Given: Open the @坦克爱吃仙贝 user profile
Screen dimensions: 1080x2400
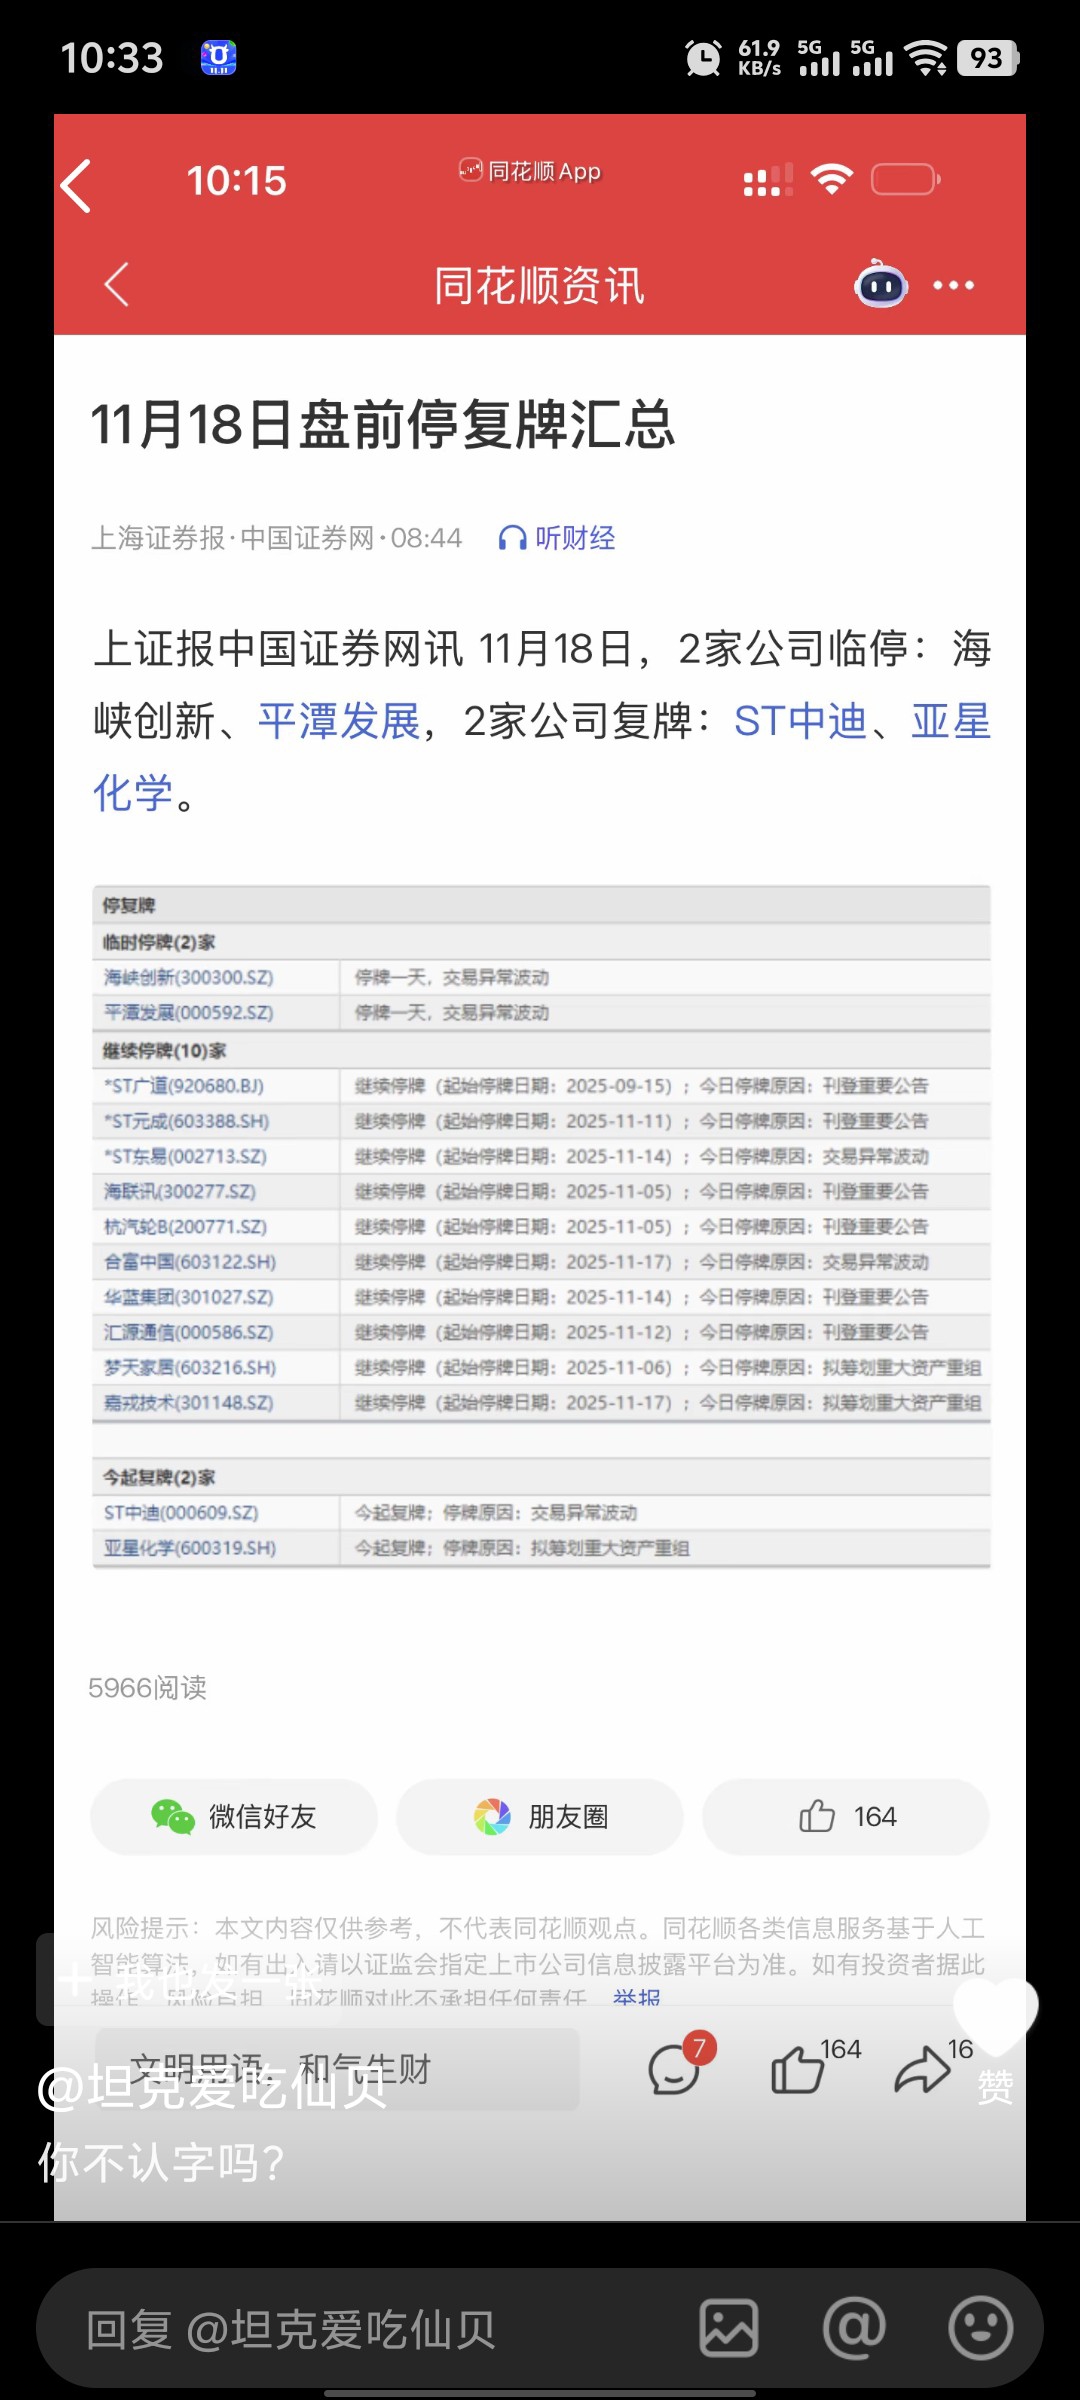Looking at the screenshot, I should coord(212,2088).
